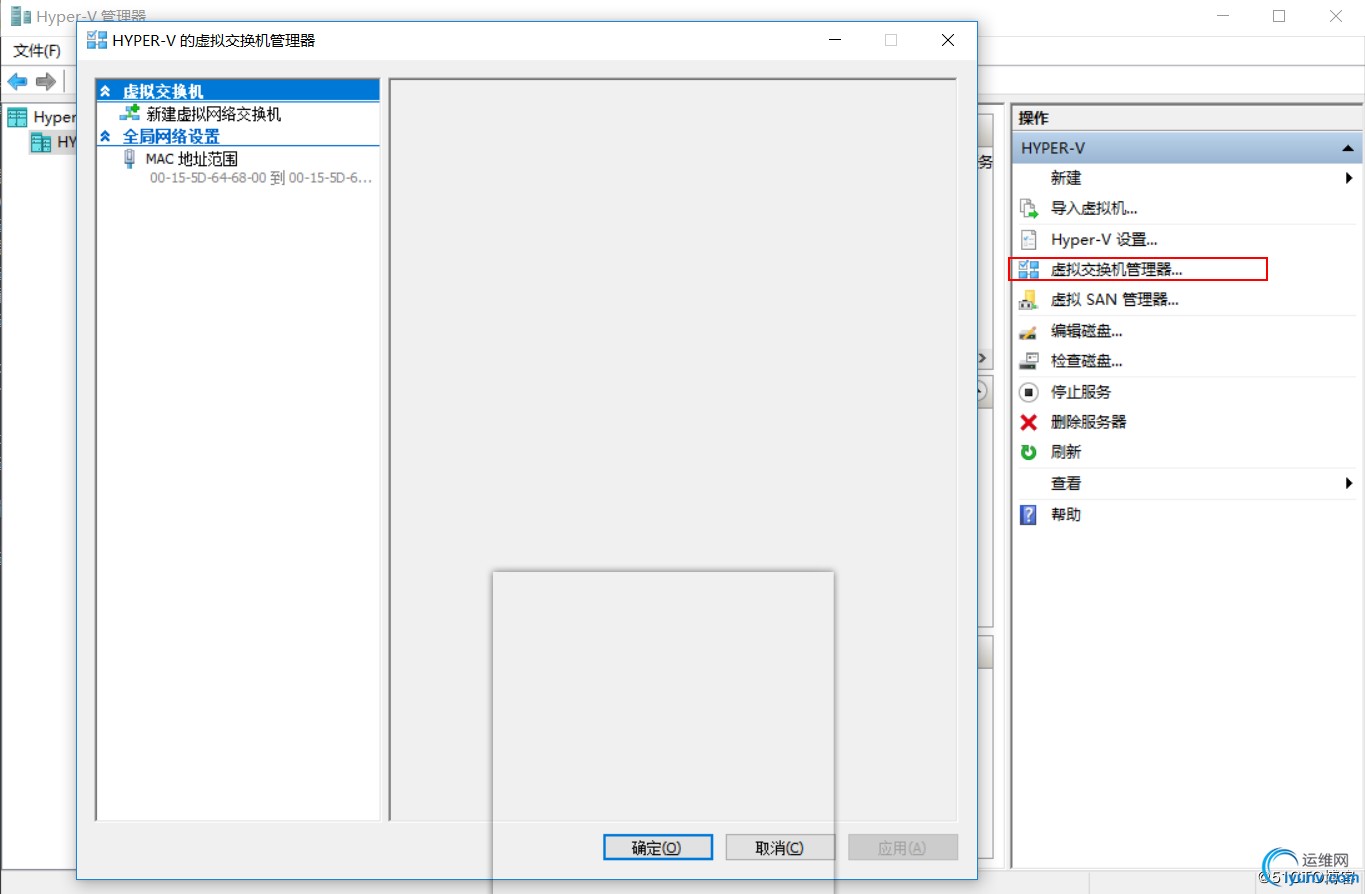
Task: Click the 虚拟 SAN 管理器 icon
Action: tap(1028, 299)
